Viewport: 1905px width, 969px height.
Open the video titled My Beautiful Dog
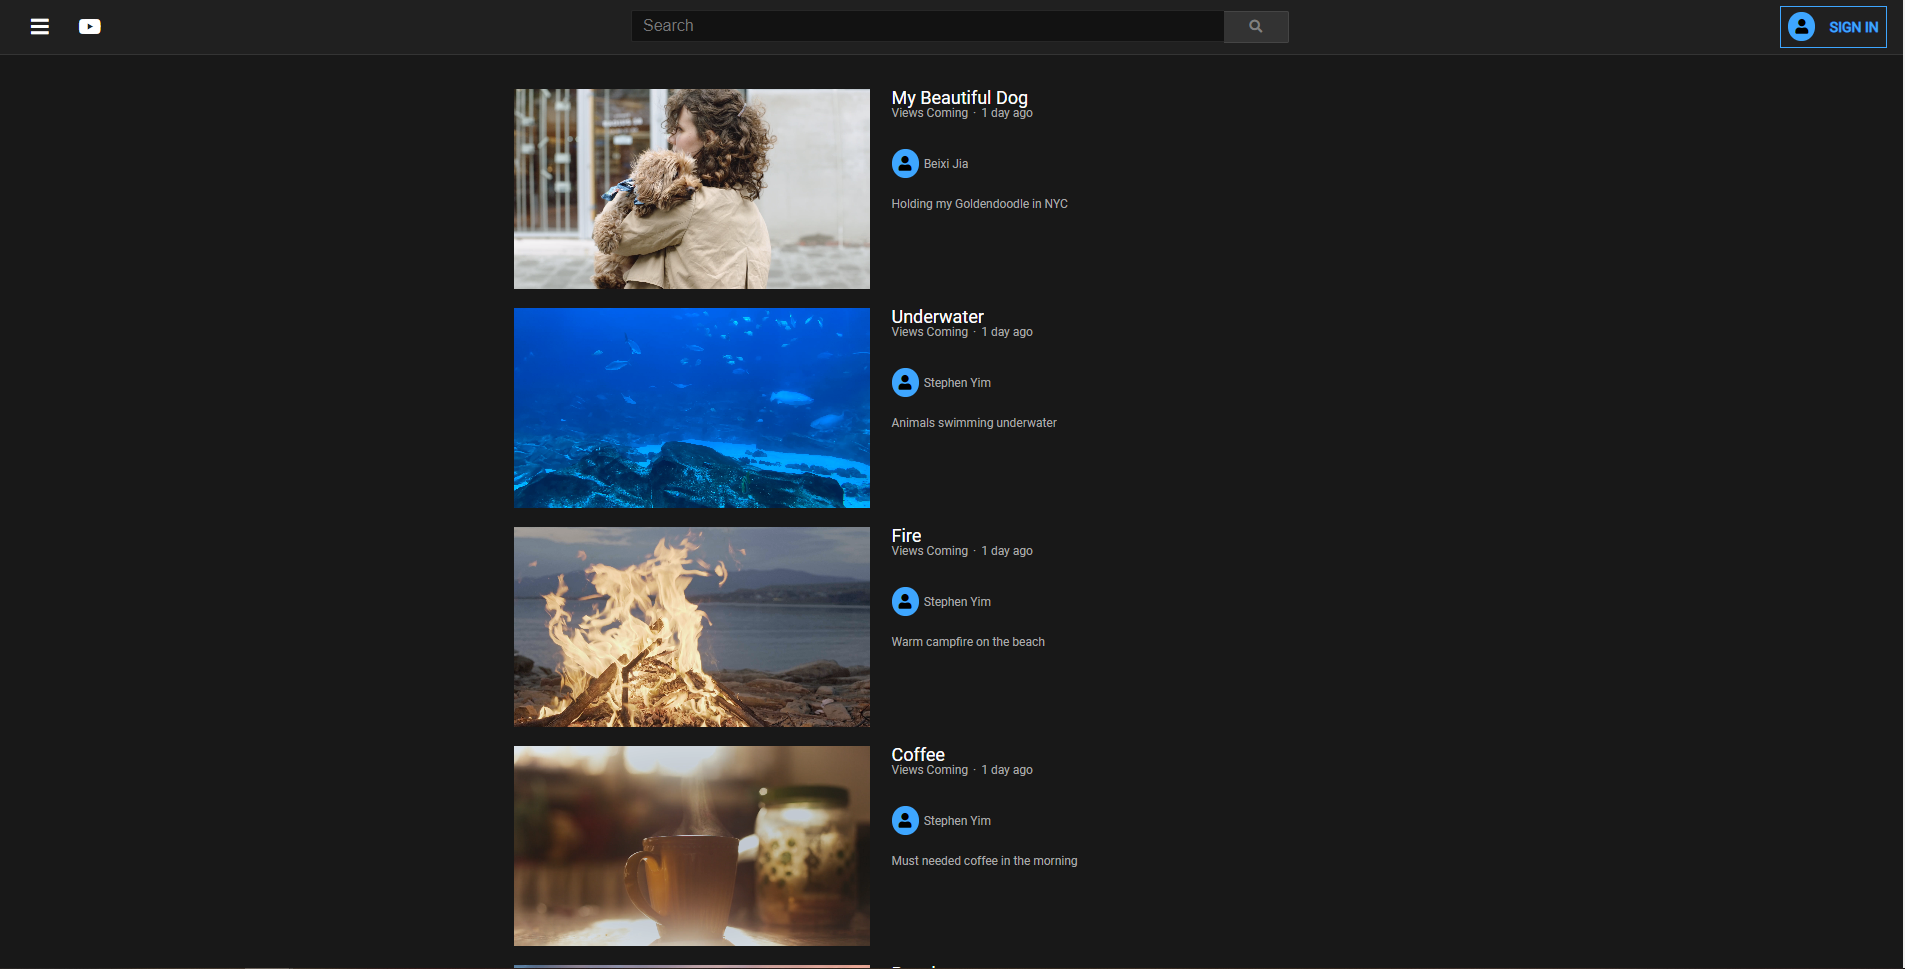click(958, 97)
